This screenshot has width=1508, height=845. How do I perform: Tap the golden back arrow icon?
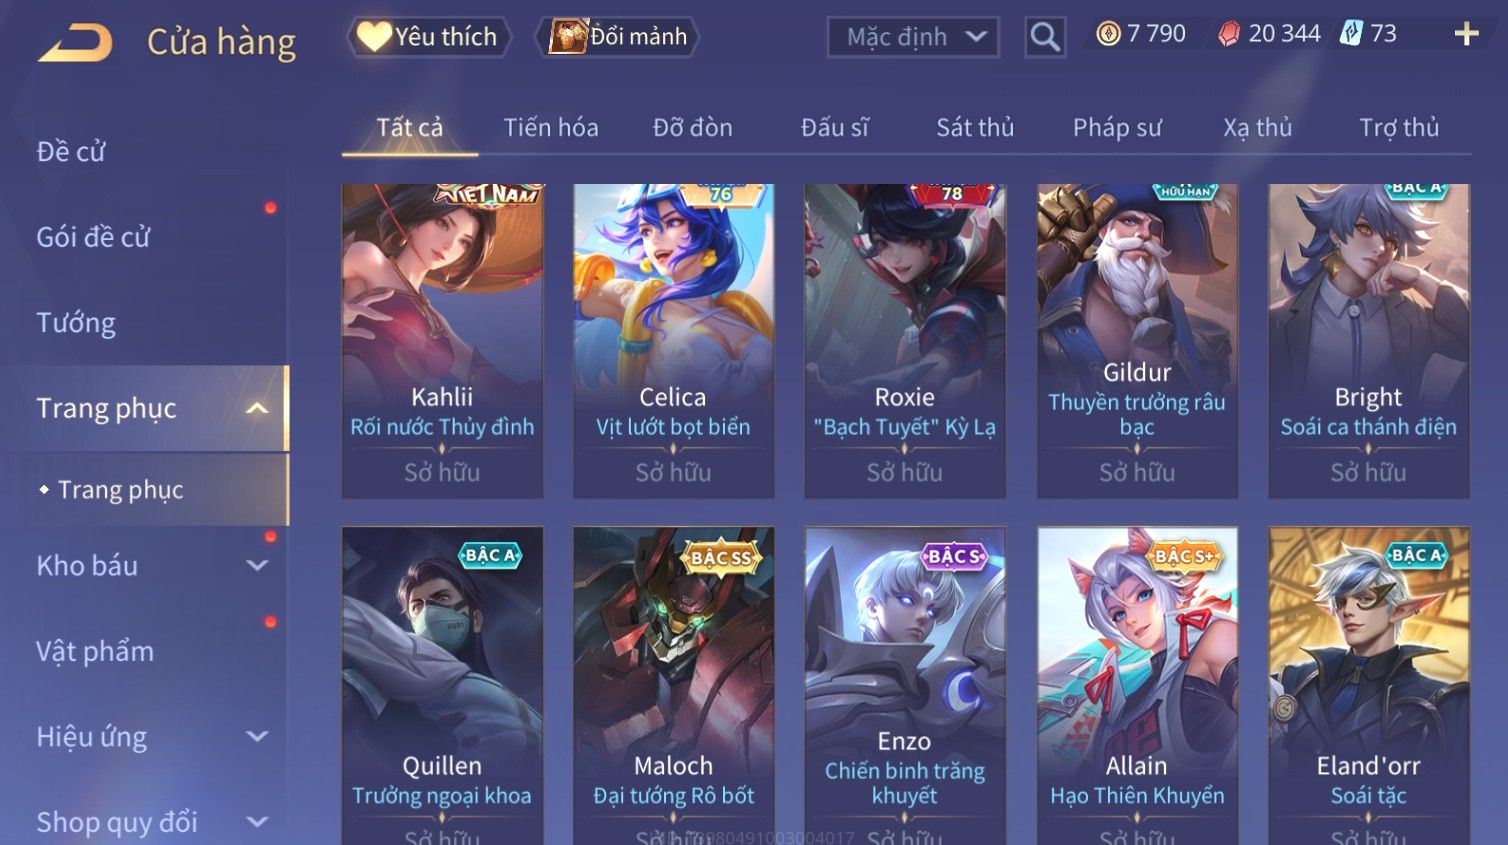tap(75, 42)
